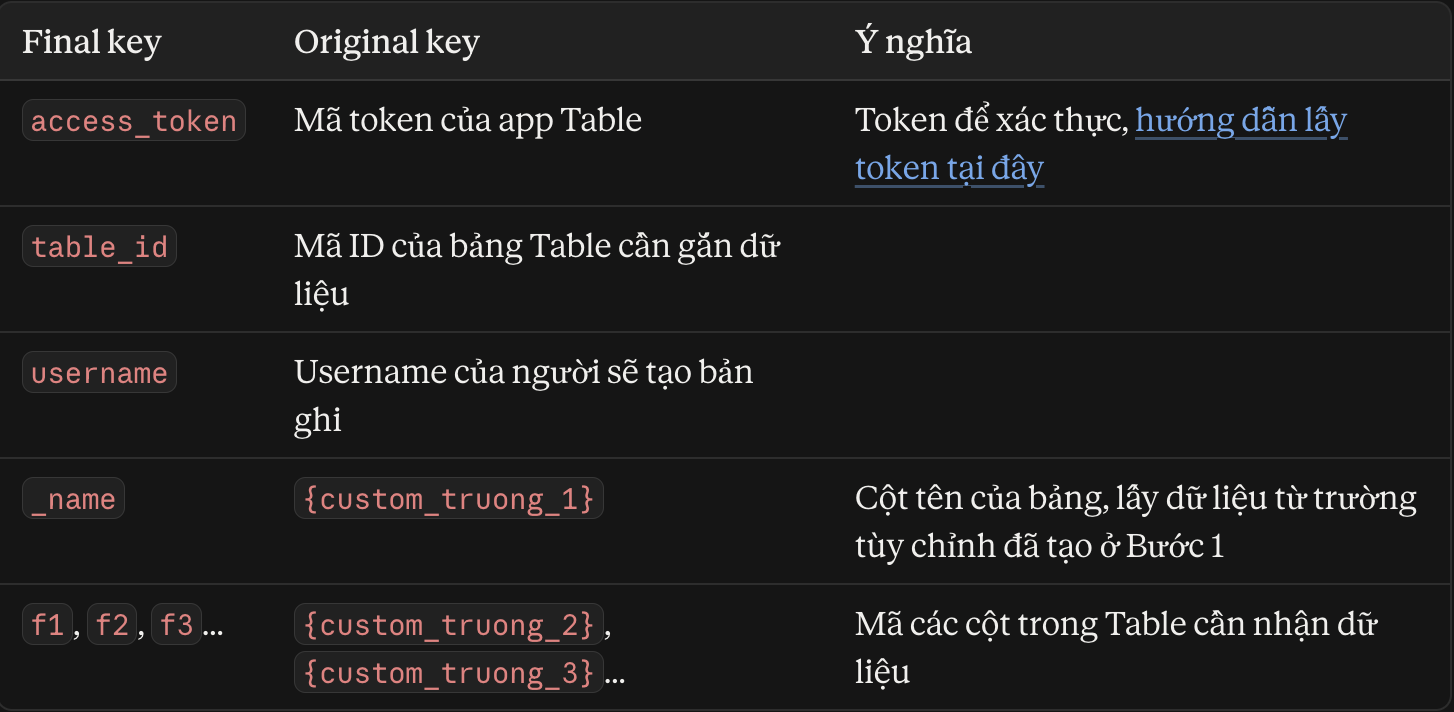Click the 'Token để xác thực' text

(991, 121)
